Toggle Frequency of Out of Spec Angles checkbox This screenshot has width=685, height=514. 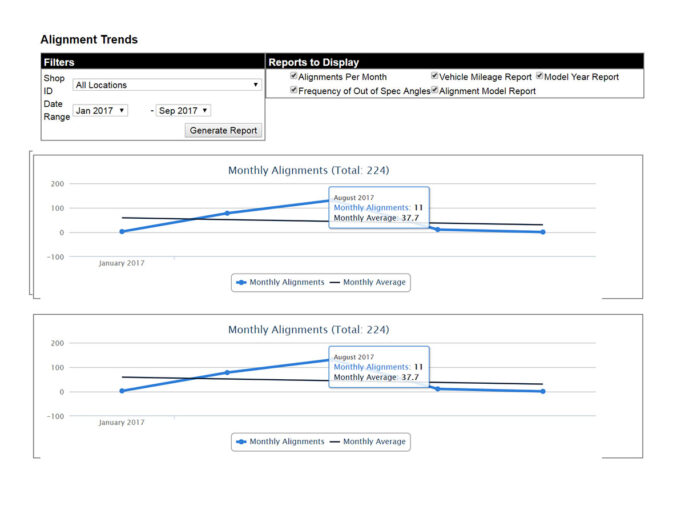click(x=294, y=90)
